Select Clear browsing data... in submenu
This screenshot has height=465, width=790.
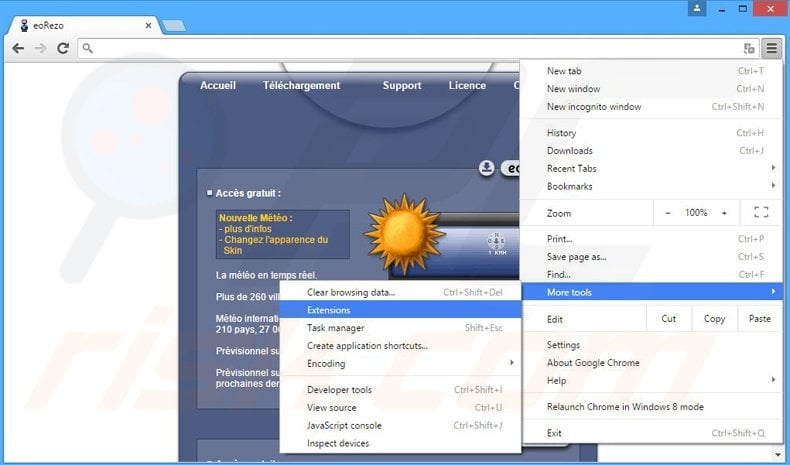pos(401,292)
